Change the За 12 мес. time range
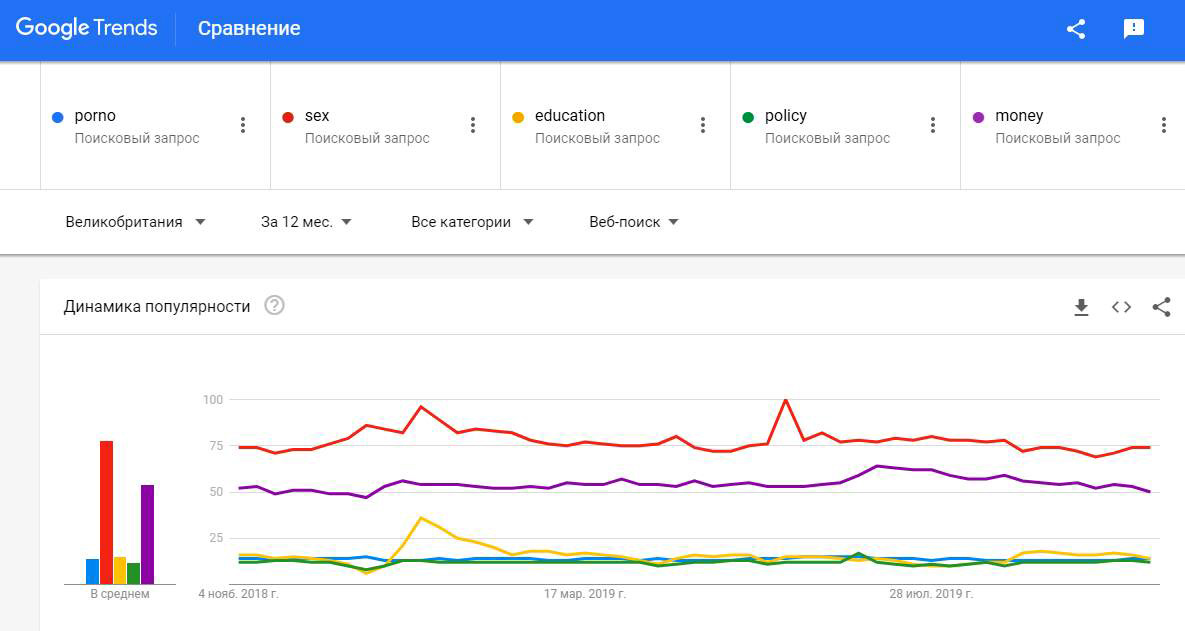This screenshot has width=1185, height=631. 306,222
